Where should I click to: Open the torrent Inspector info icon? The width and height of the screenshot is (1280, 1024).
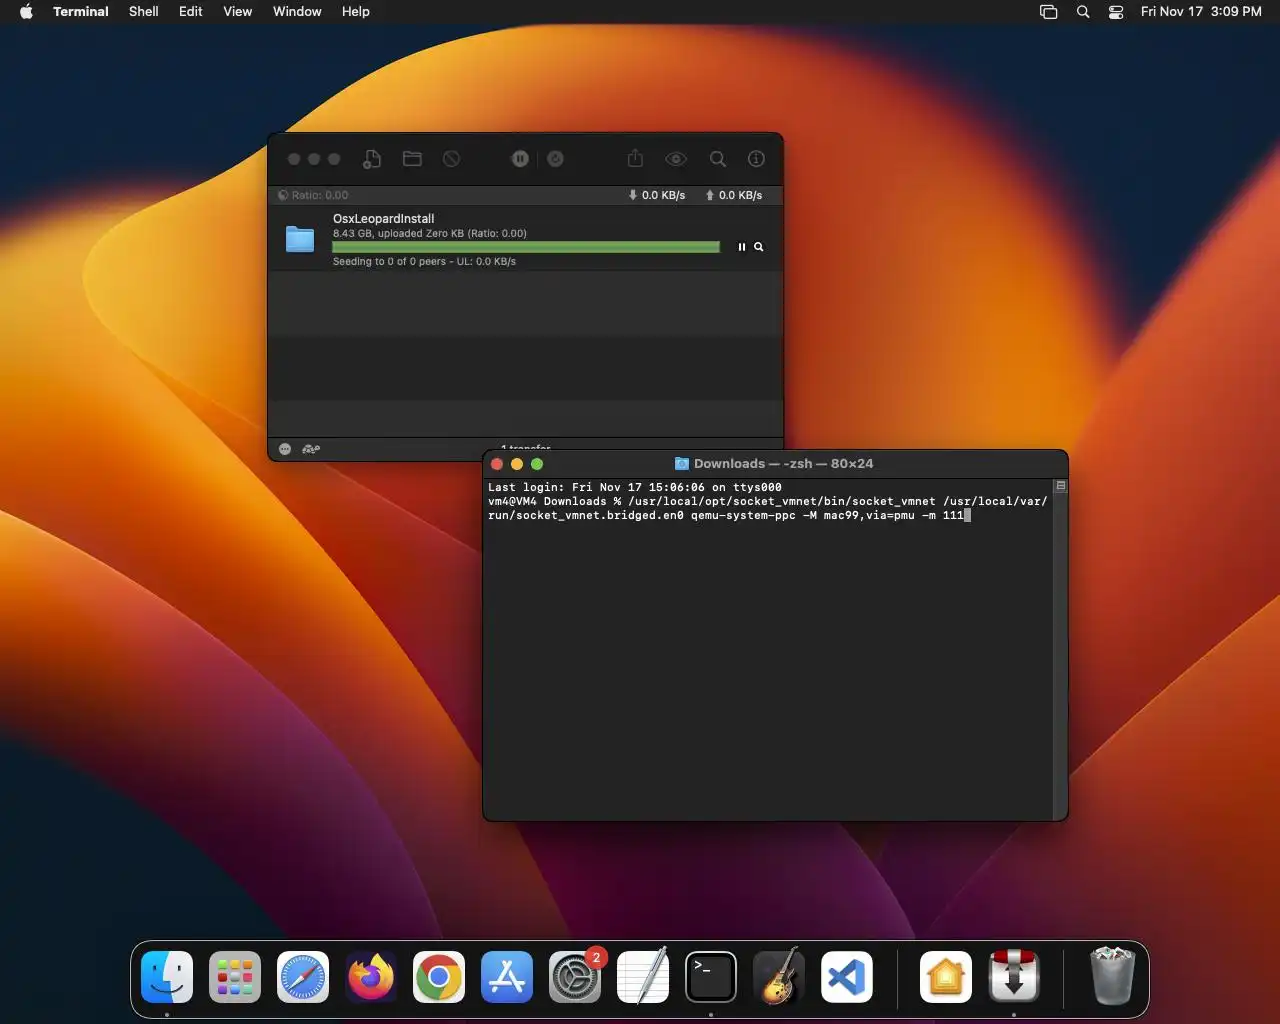tap(757, 159)
